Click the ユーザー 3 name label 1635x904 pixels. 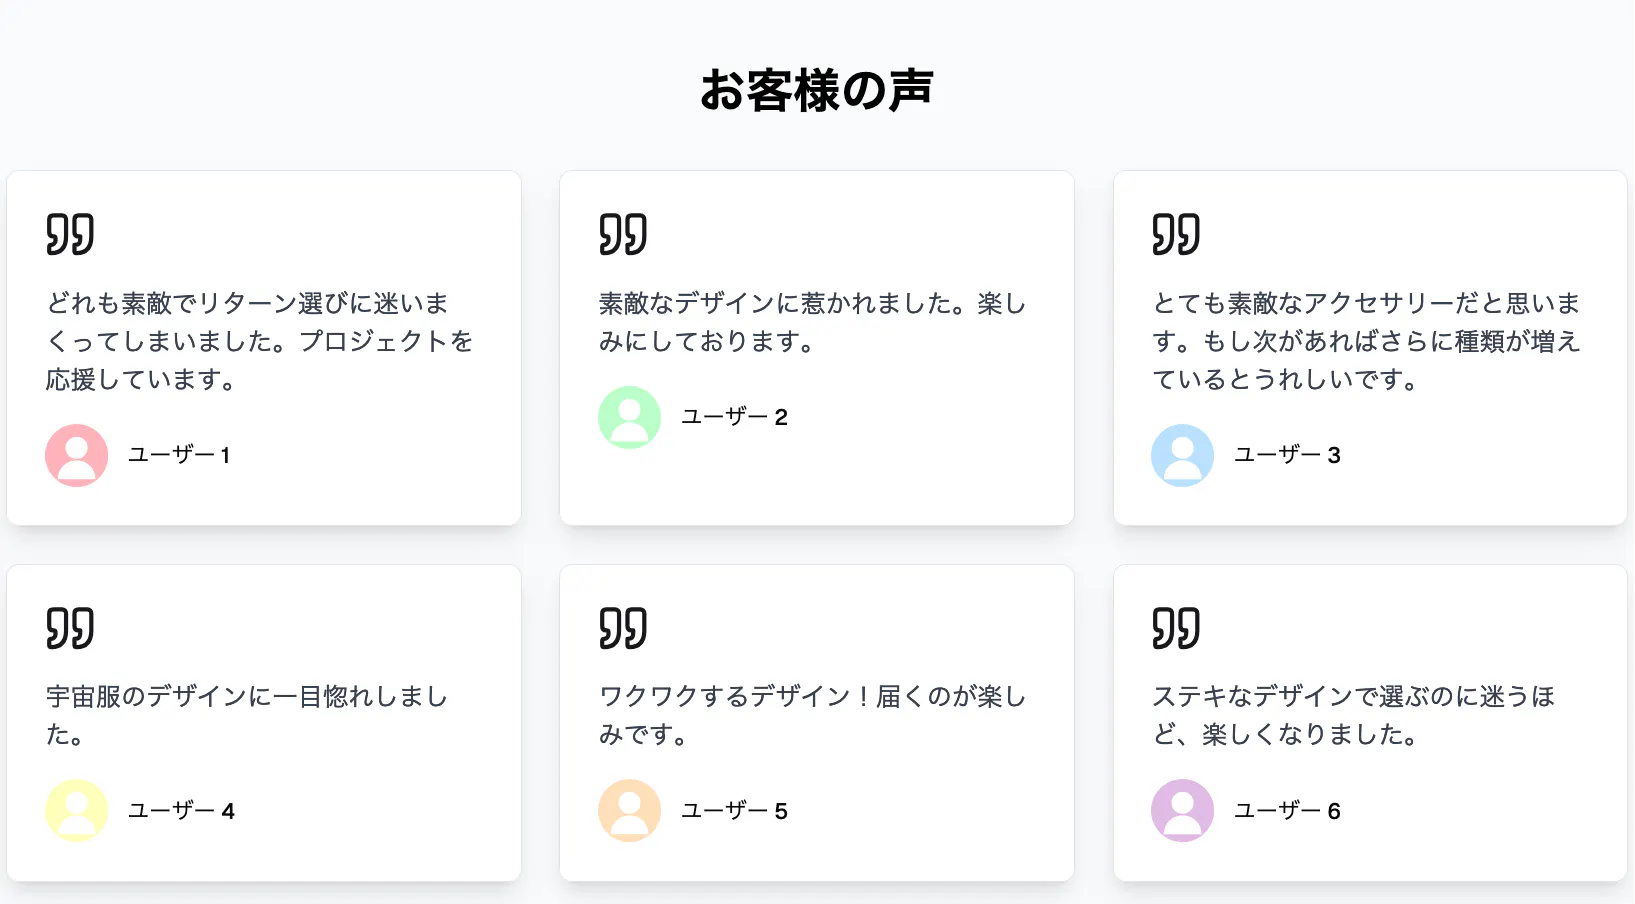(x=1287, y=455)
